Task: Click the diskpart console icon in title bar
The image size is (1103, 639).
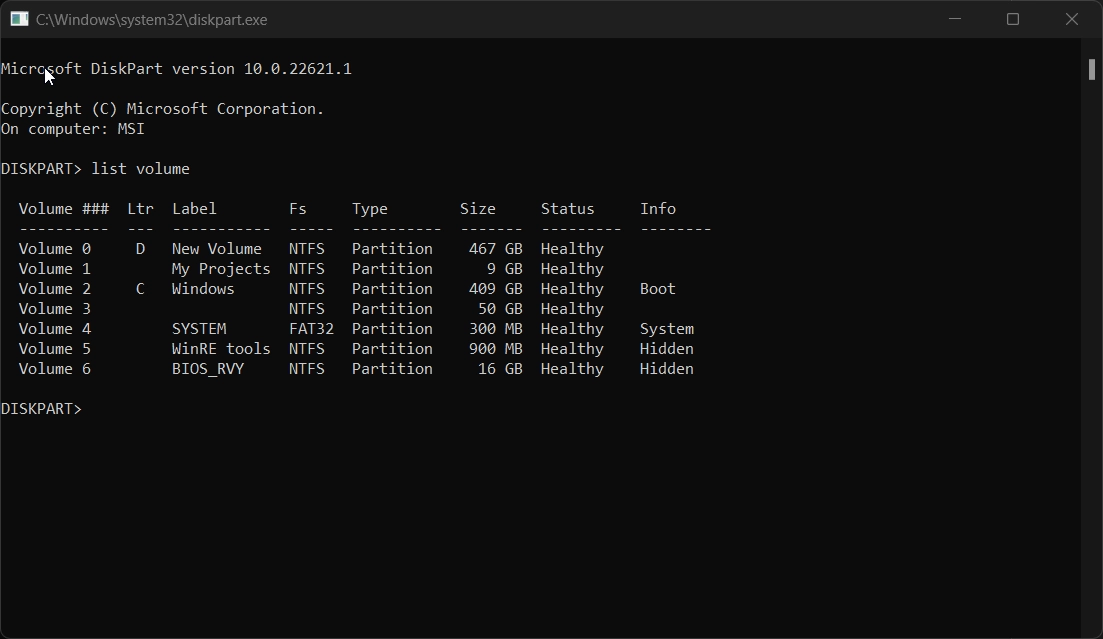Action: [19, 19]
